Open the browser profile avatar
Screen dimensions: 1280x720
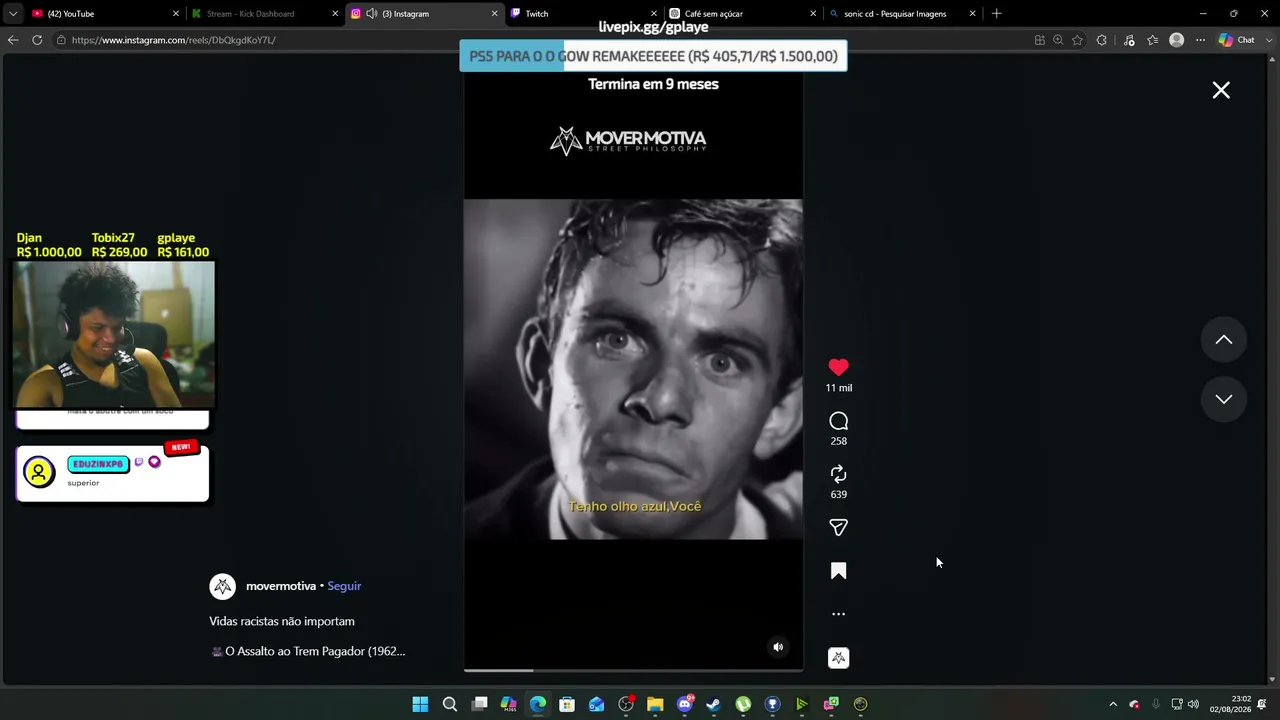(x=1177, y=40)
